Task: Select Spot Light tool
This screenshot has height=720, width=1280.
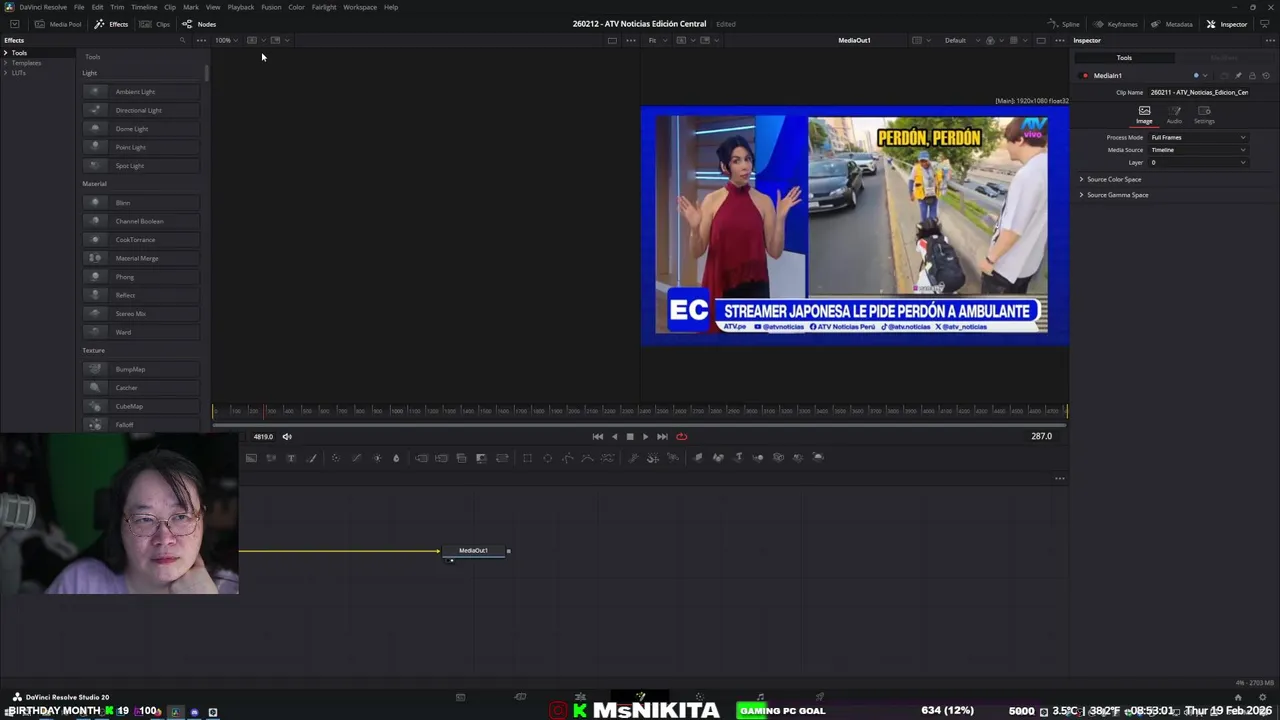Action: (x=142, y=166)
